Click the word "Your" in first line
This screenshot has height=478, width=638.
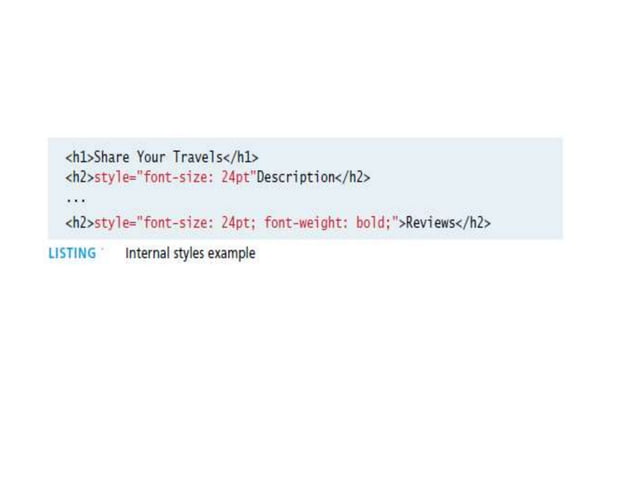[151, 157]
